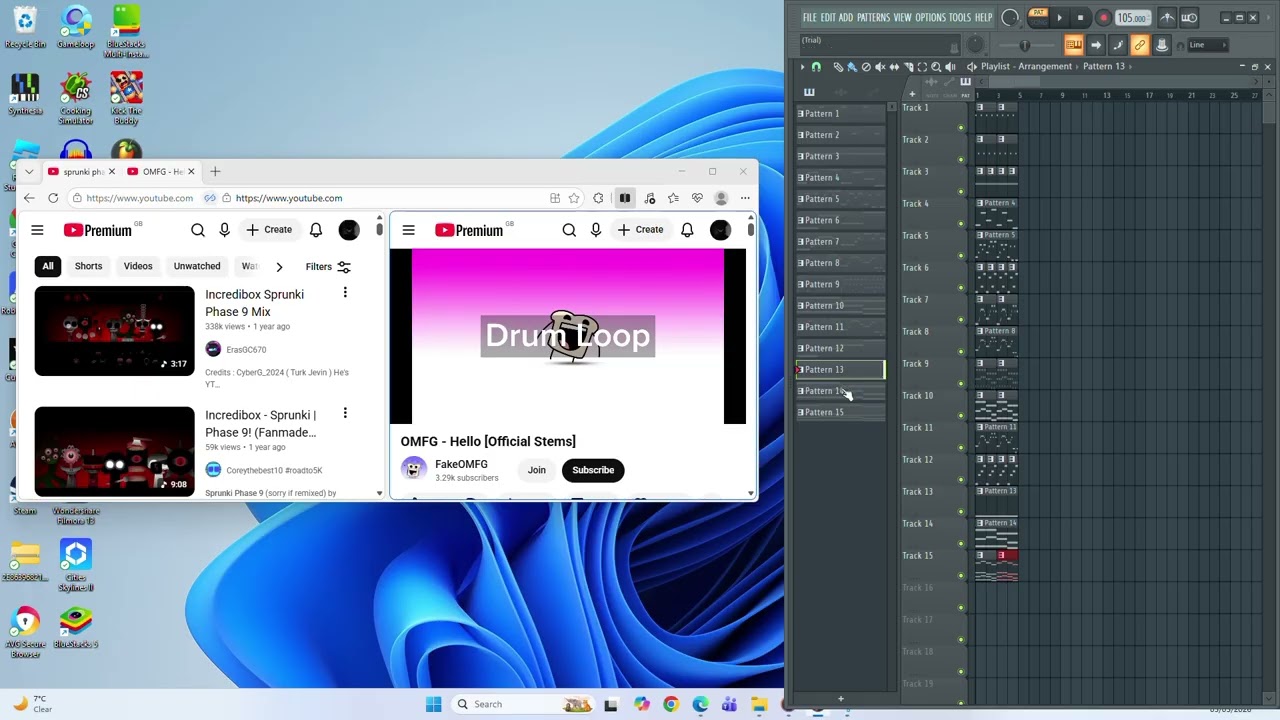Screen dimensions: 1280x720
Task: Toggle Edge split screen button
Action: (625, 198)
